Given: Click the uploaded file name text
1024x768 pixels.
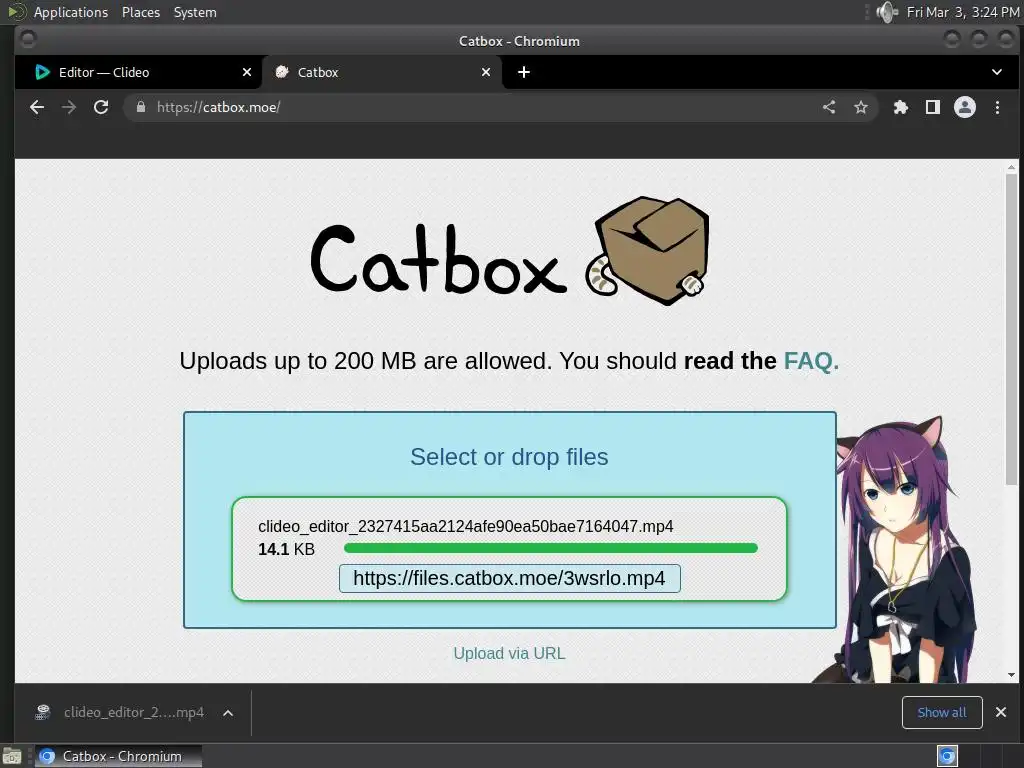Looking at the screenshot, I should pos(466,526).
